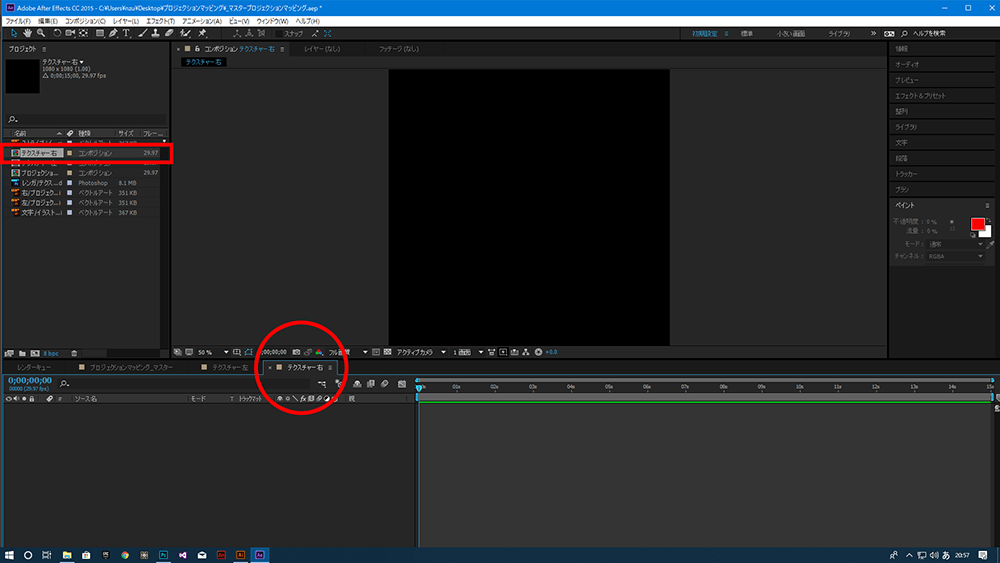Screen dimensions: 1000x563
Task: Click reset exposure icon in viewer
Action: pyautogui.click(x=538, y=352)
